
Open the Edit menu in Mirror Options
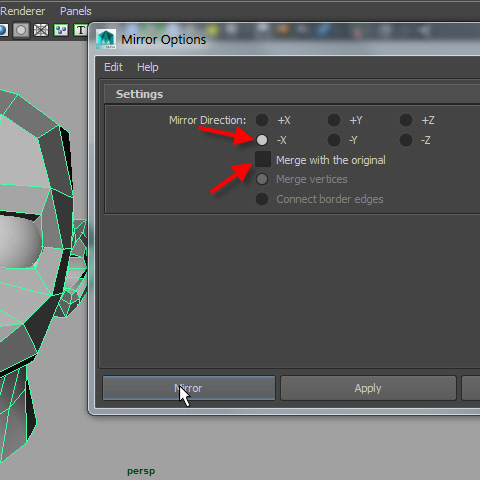113,67
